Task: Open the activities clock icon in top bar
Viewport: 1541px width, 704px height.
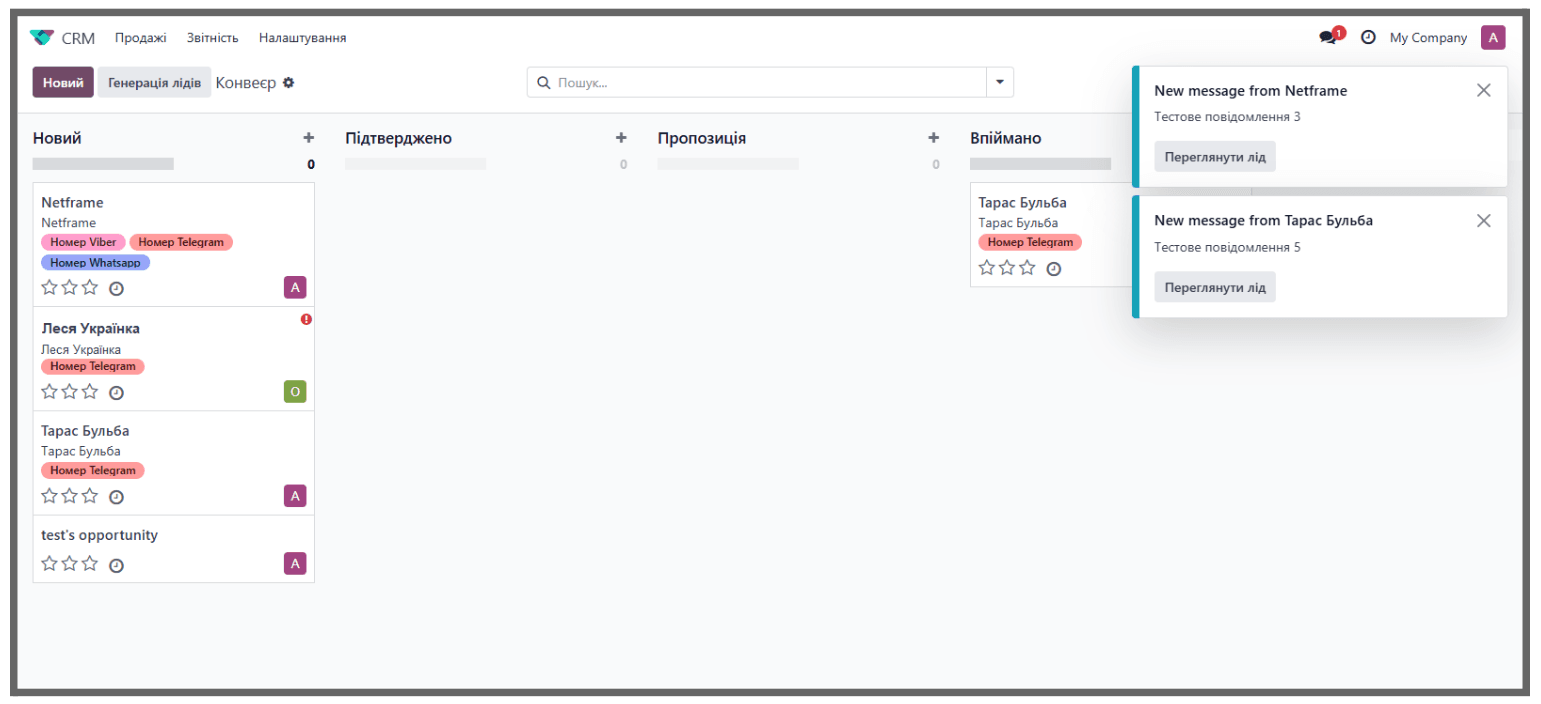Action: [1368, 38]
